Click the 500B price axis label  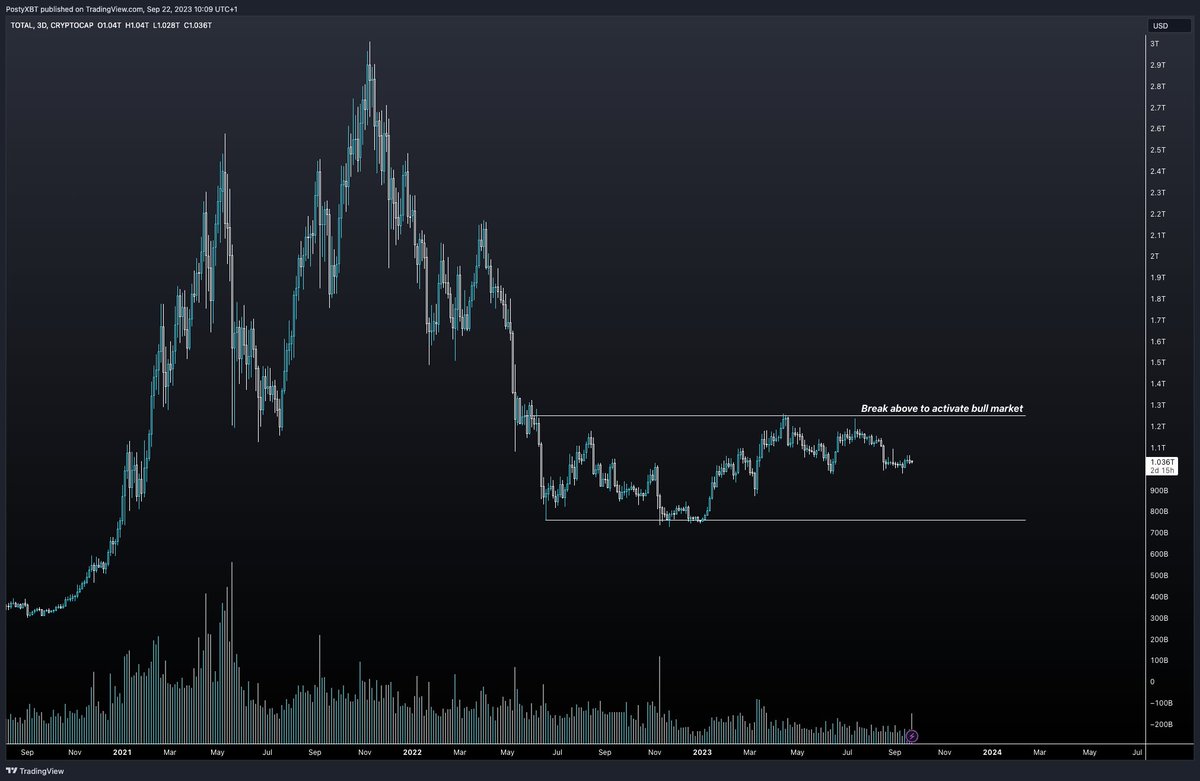pyautogui.click(x=1158, y=575)
